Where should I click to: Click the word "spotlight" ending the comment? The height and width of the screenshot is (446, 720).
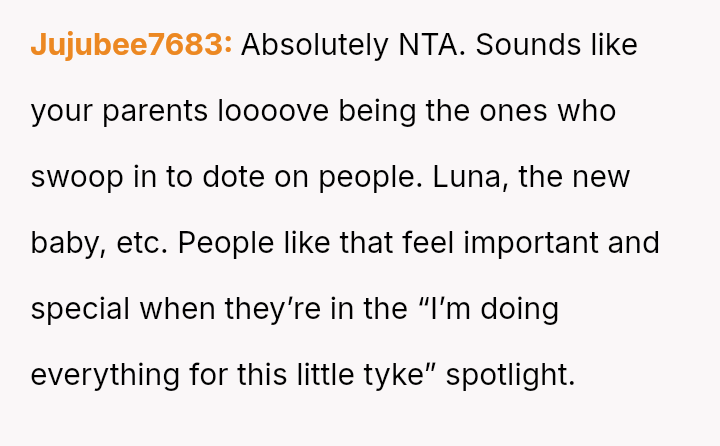510,375
